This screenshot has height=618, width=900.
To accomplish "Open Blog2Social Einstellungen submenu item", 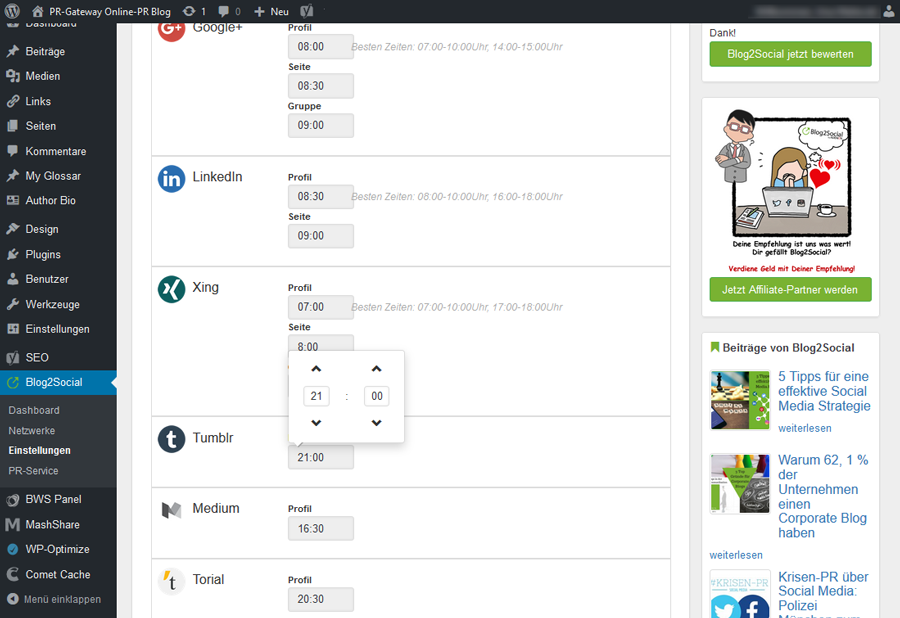I will point(40,450).
